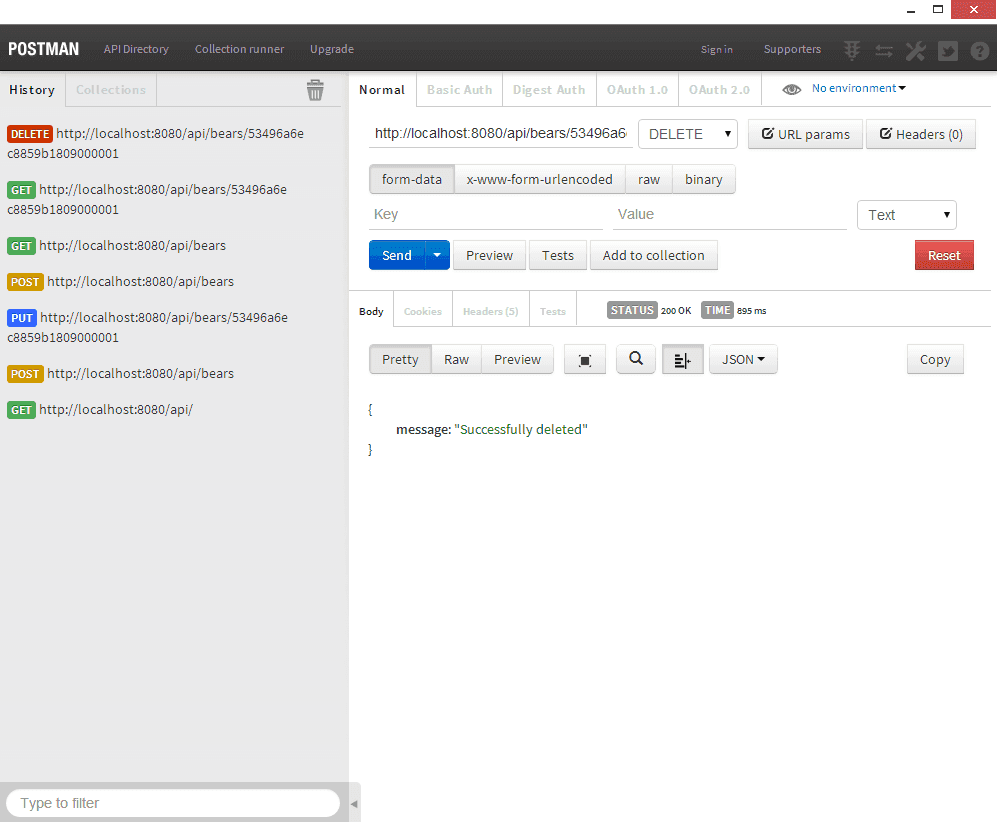Open the JSON format dropdown
Screen dimensions: 997x822
click(x=743, y=359)
